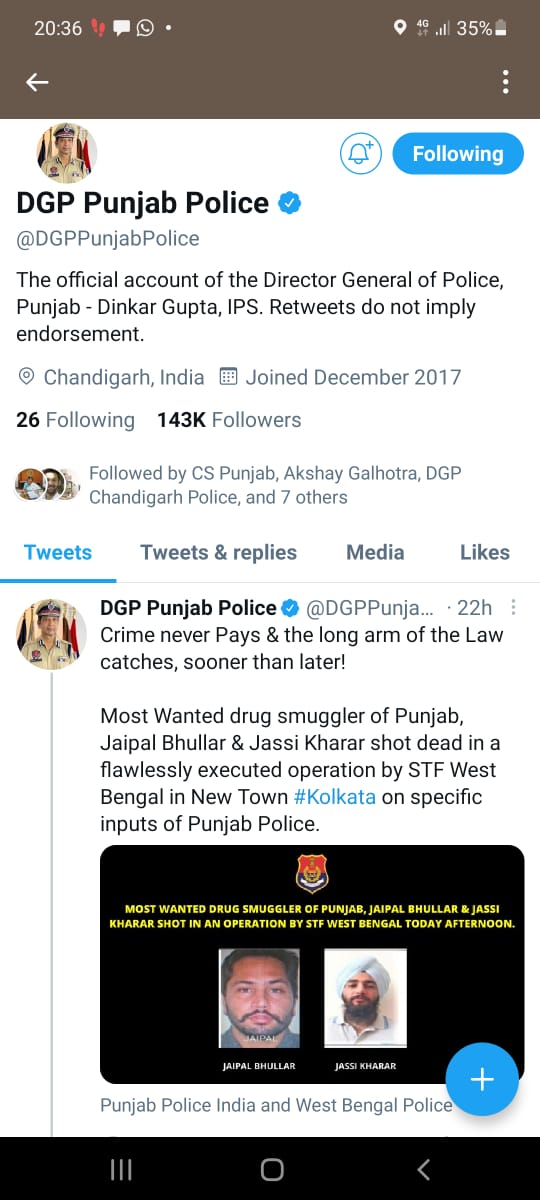
Task: Open the DGP Punjab Police profile picture
Action: (66, 153)
